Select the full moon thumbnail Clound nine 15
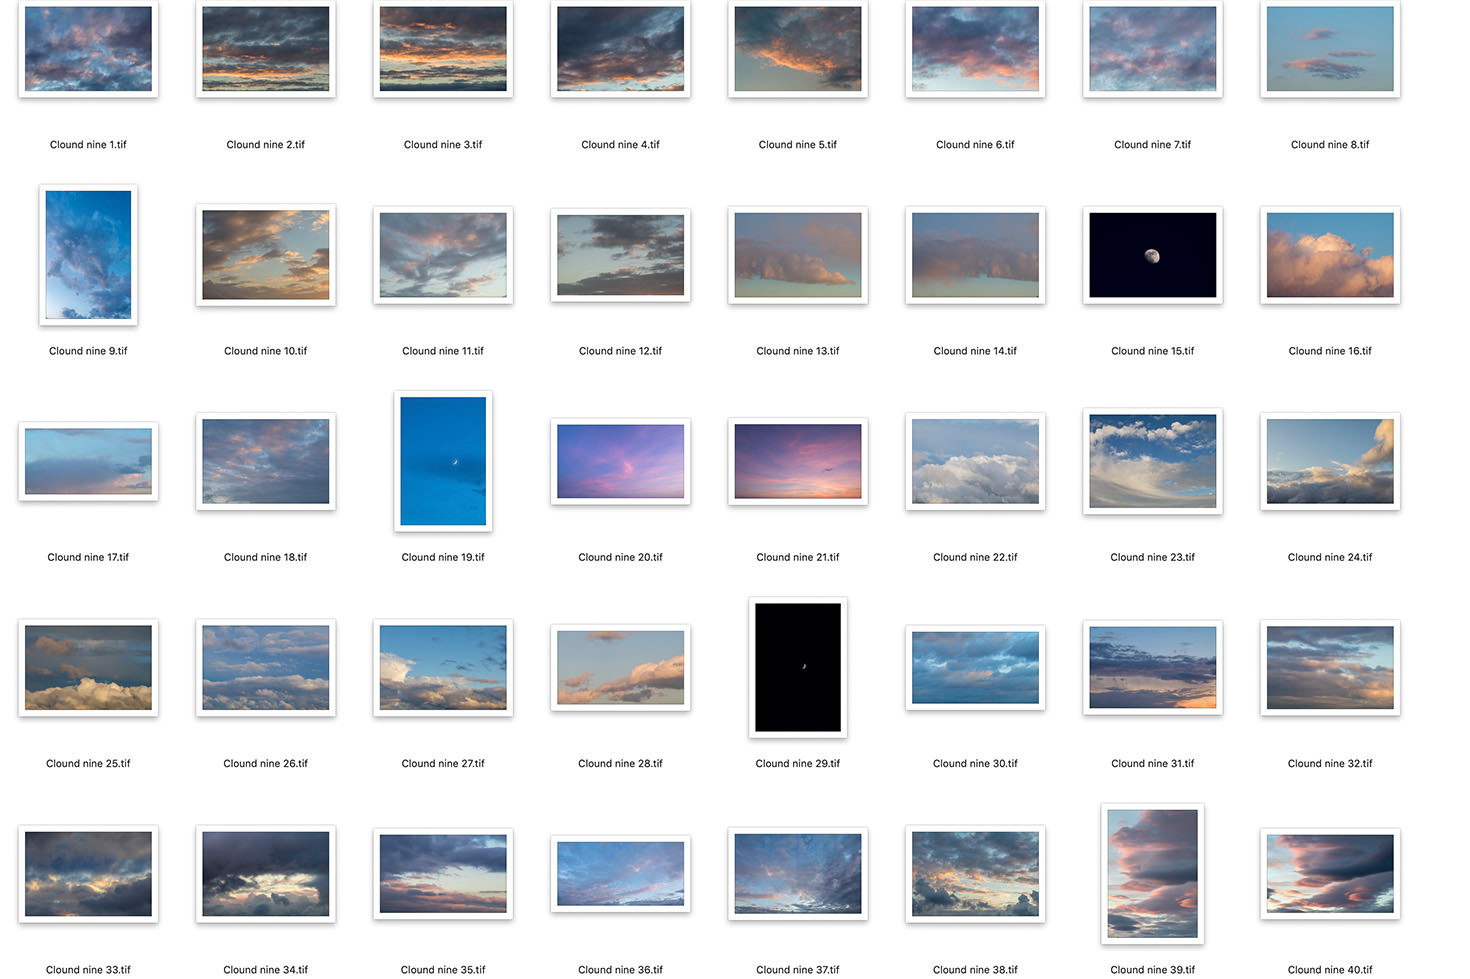Screen dimensions: 1470x979 (1152, 255)
